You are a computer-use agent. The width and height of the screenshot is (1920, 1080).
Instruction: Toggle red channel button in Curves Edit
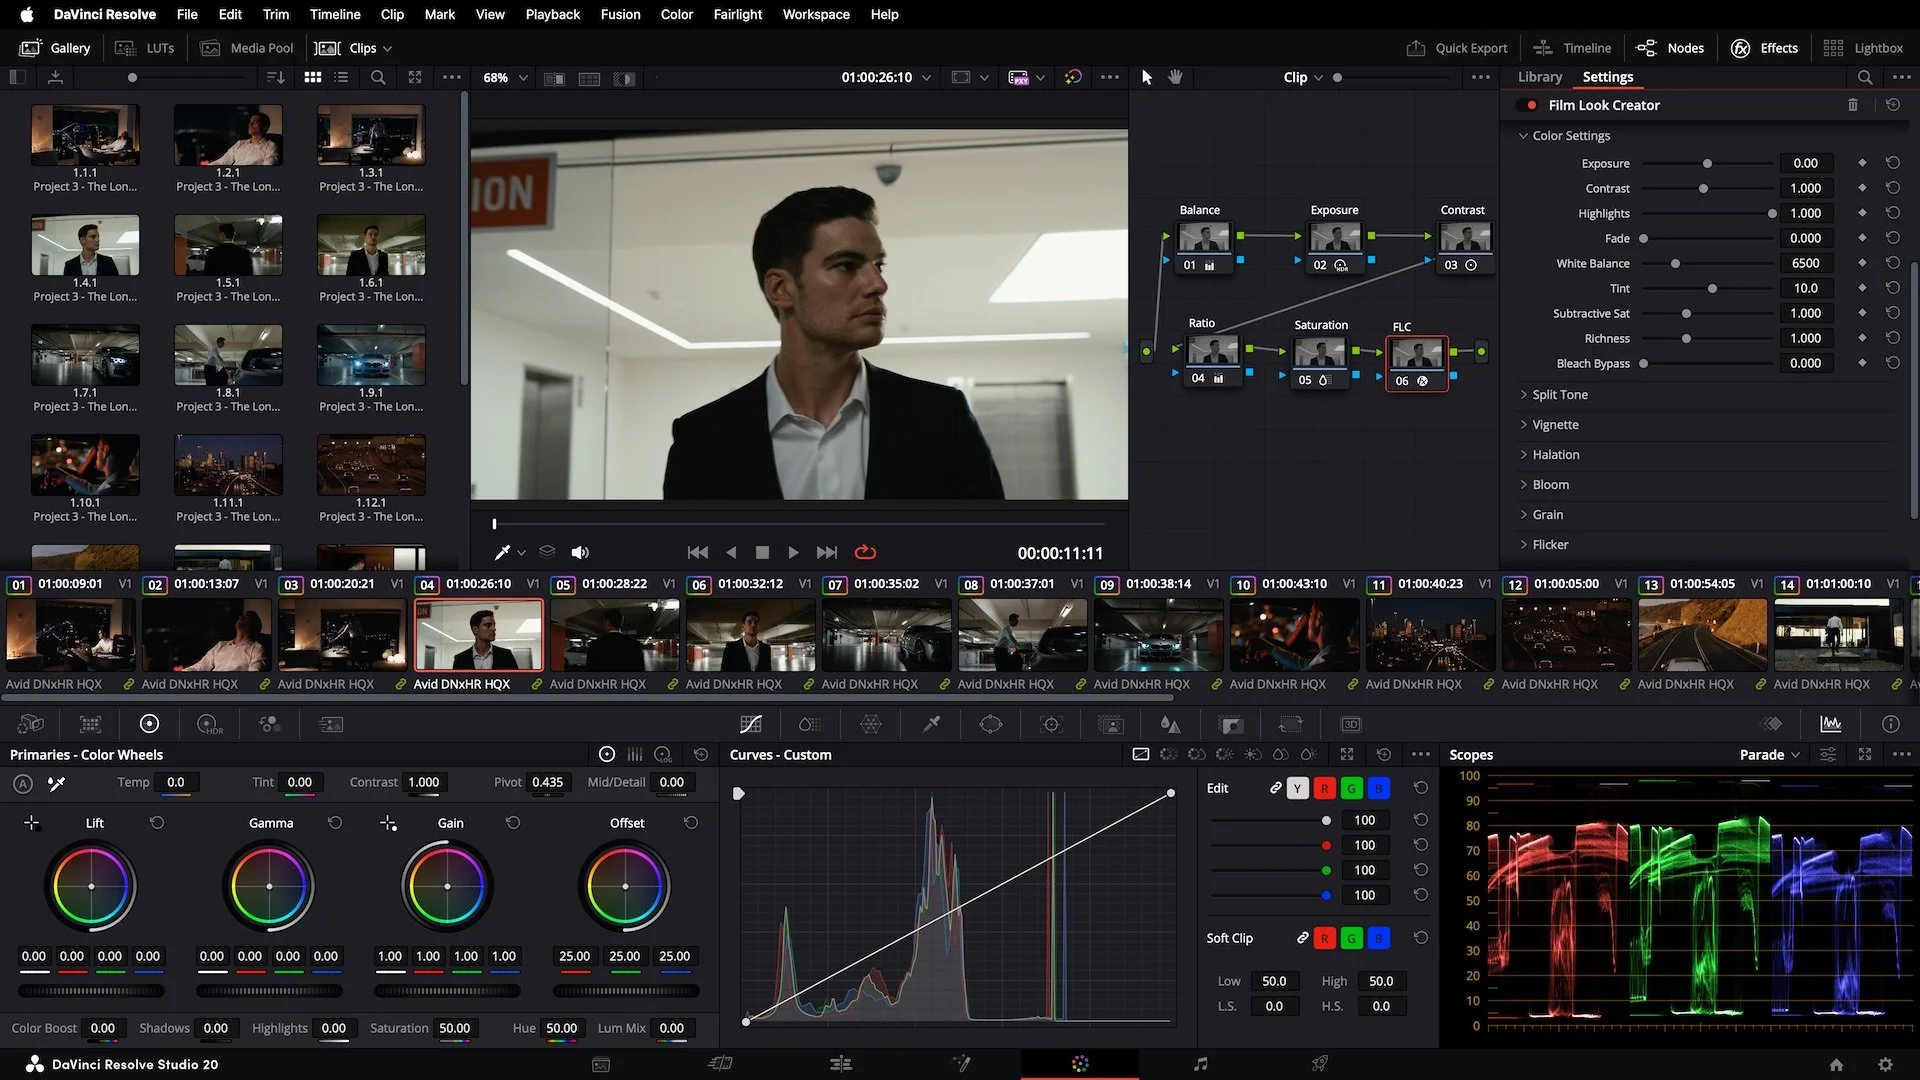tap(1324, 789)
